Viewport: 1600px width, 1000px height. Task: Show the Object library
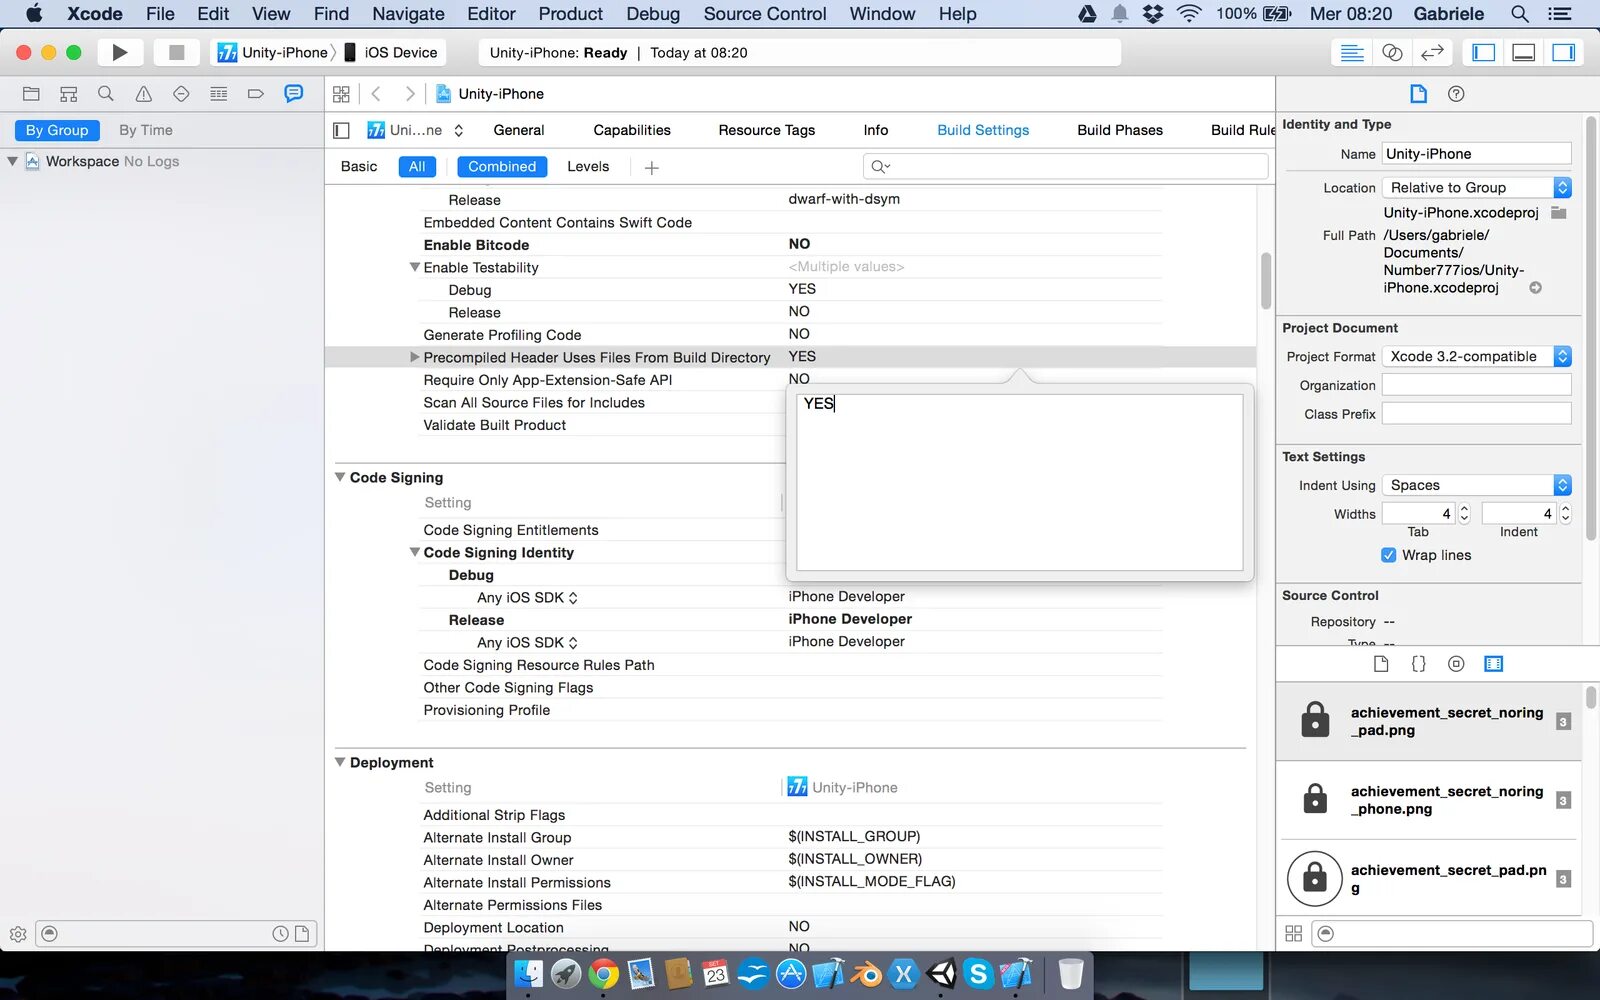(x=1456, y=664)
